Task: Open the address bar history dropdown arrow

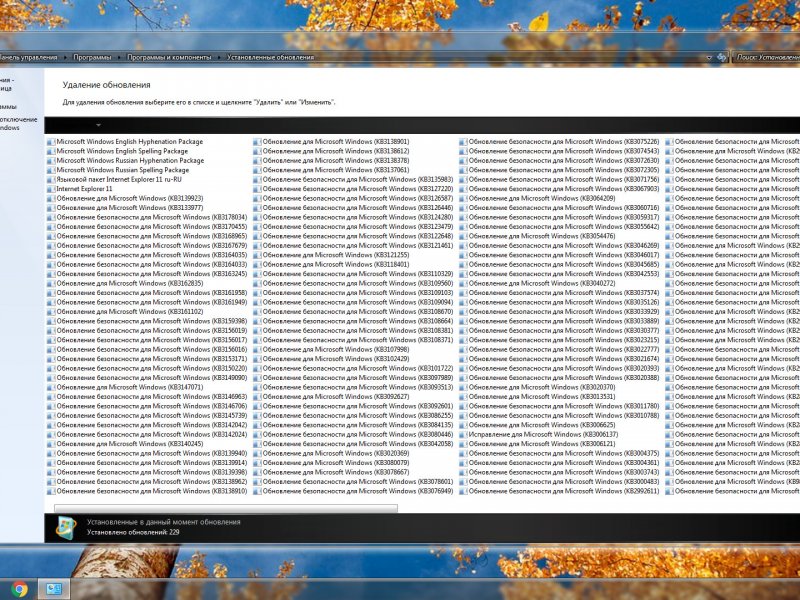Action: (x=709, y=58)
